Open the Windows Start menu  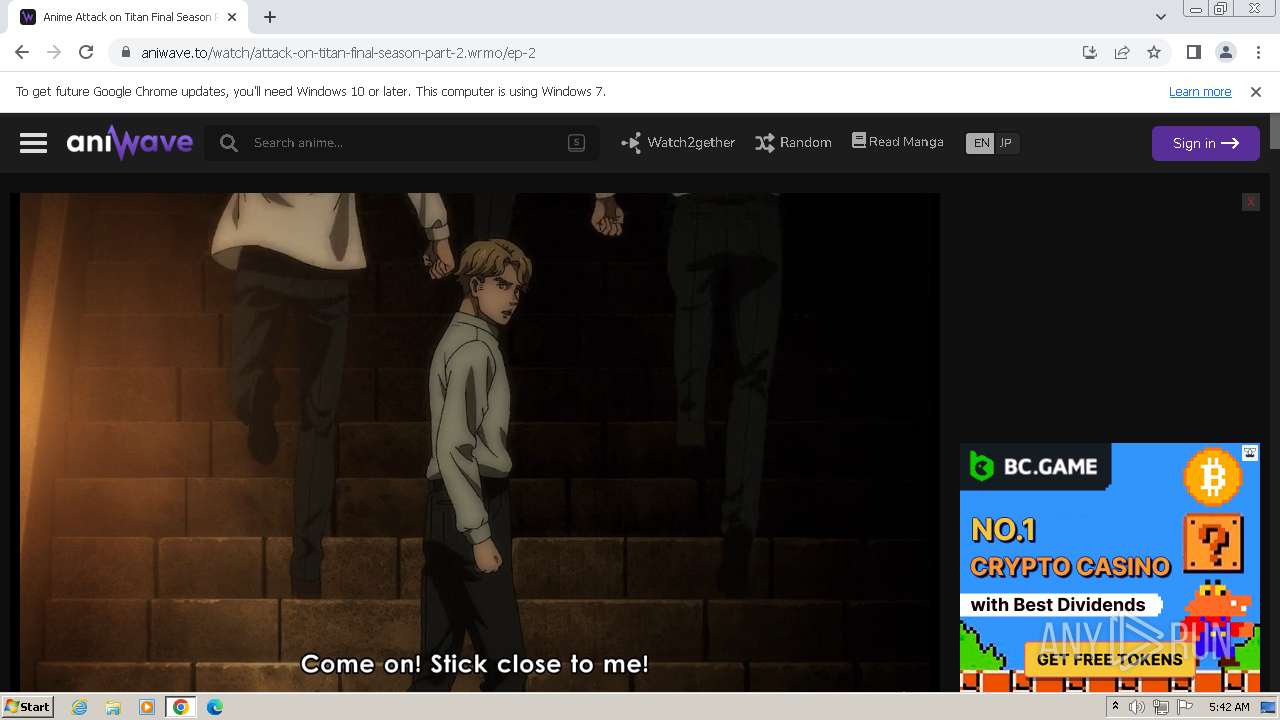27,707
